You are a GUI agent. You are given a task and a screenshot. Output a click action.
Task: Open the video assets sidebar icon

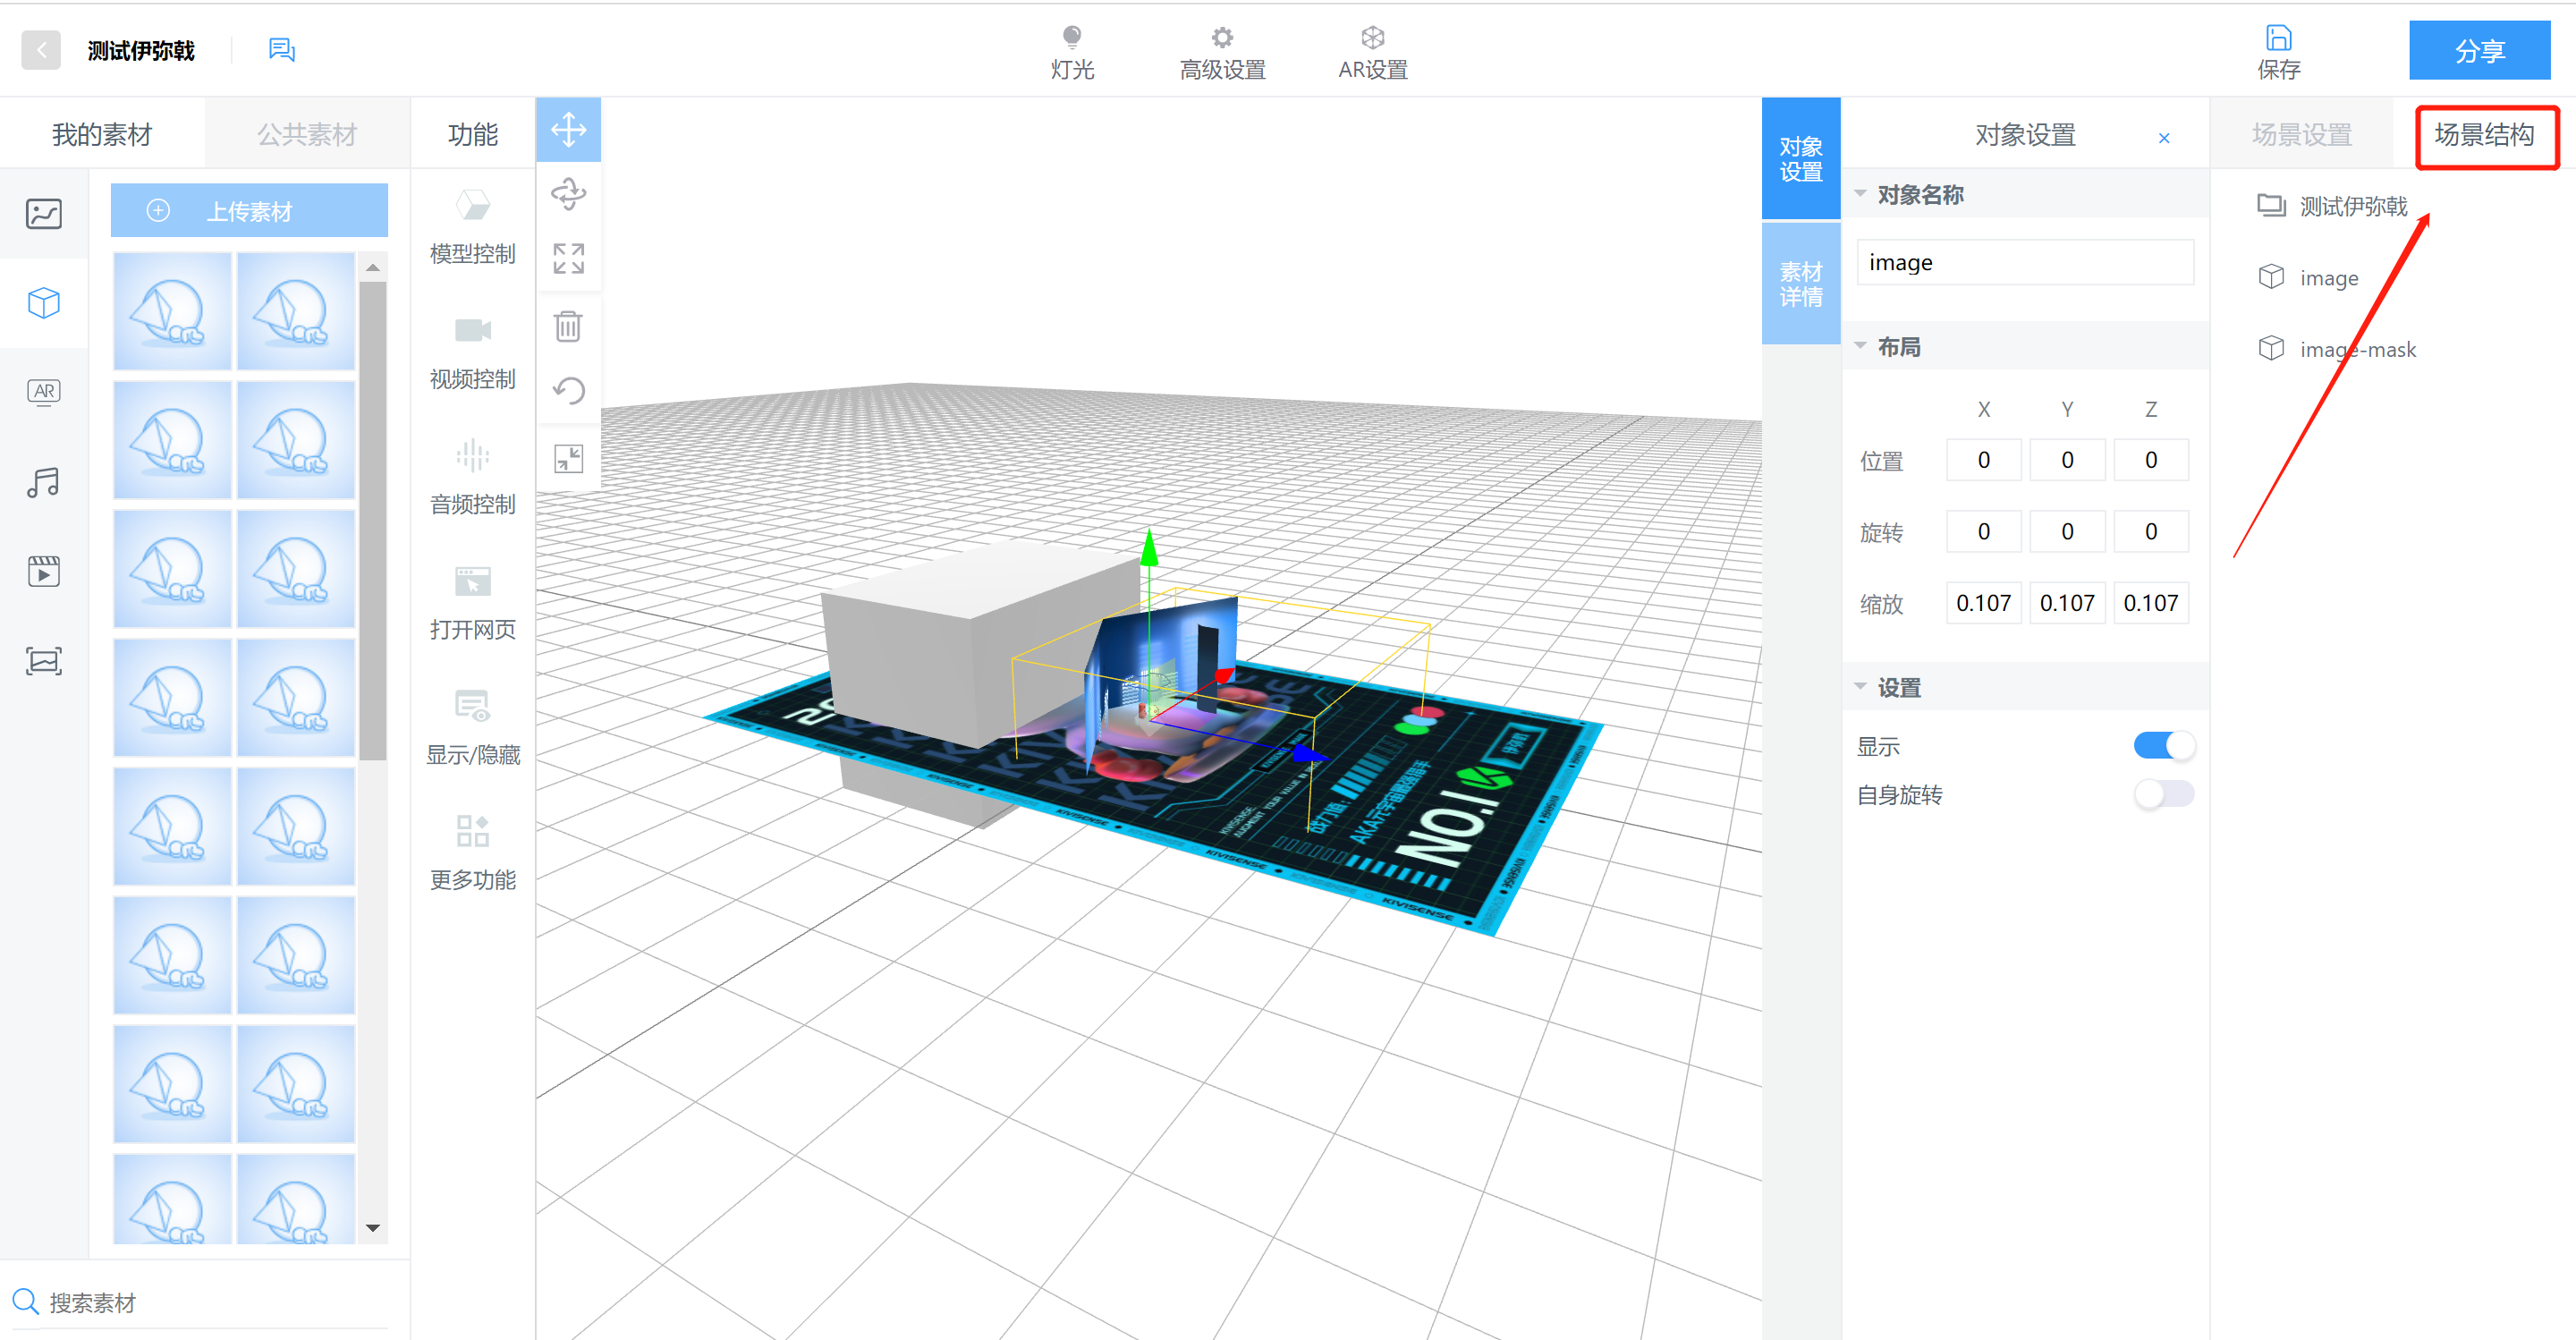coord(44,572)
